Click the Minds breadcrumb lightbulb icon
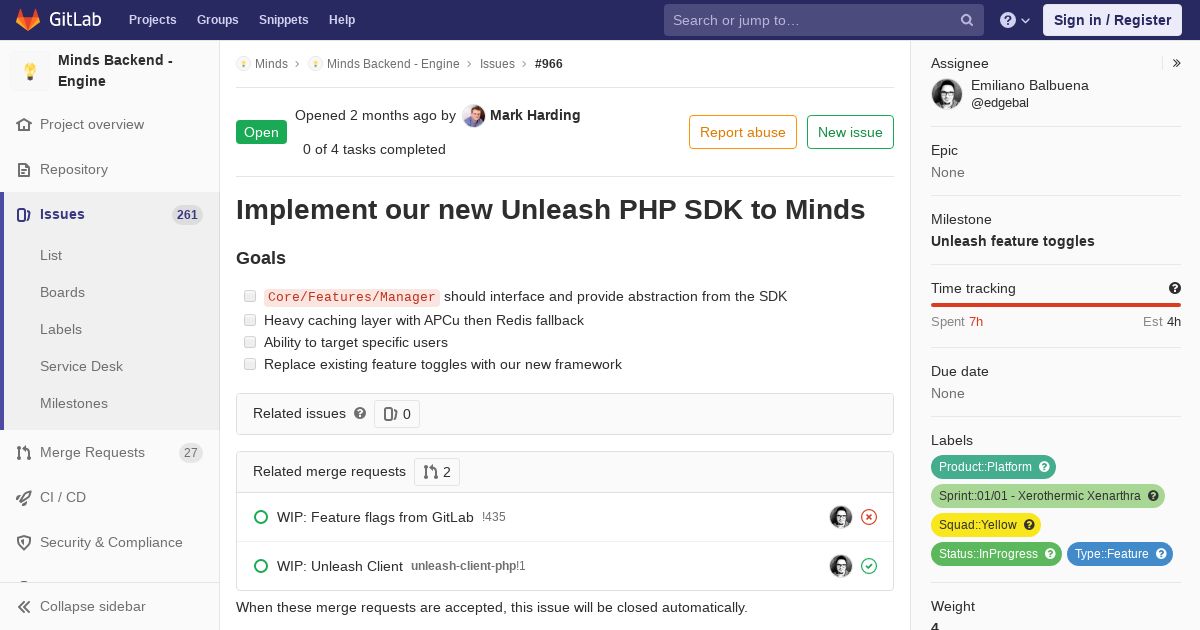This screenshot has width=1200, height=630. 243,64
